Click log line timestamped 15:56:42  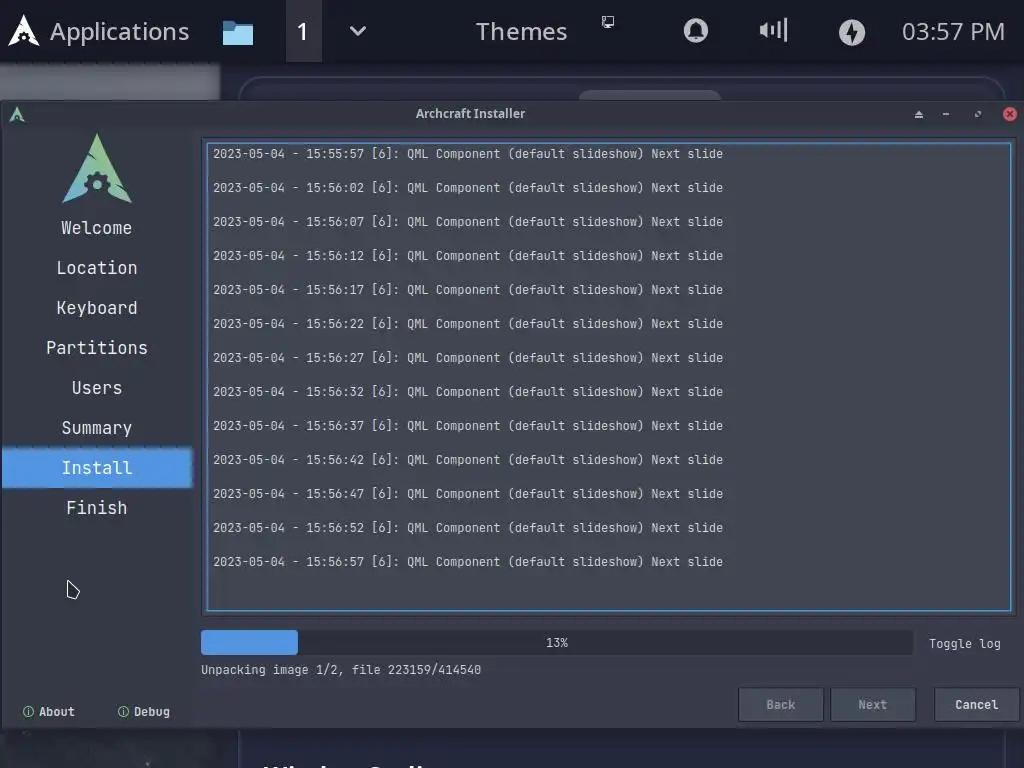pos(468,460)
